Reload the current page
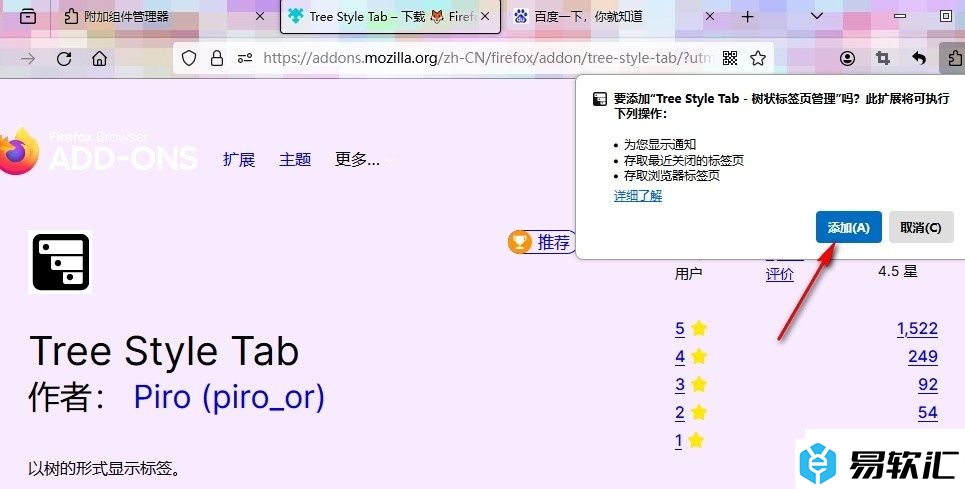 click(x=64, y=58)
